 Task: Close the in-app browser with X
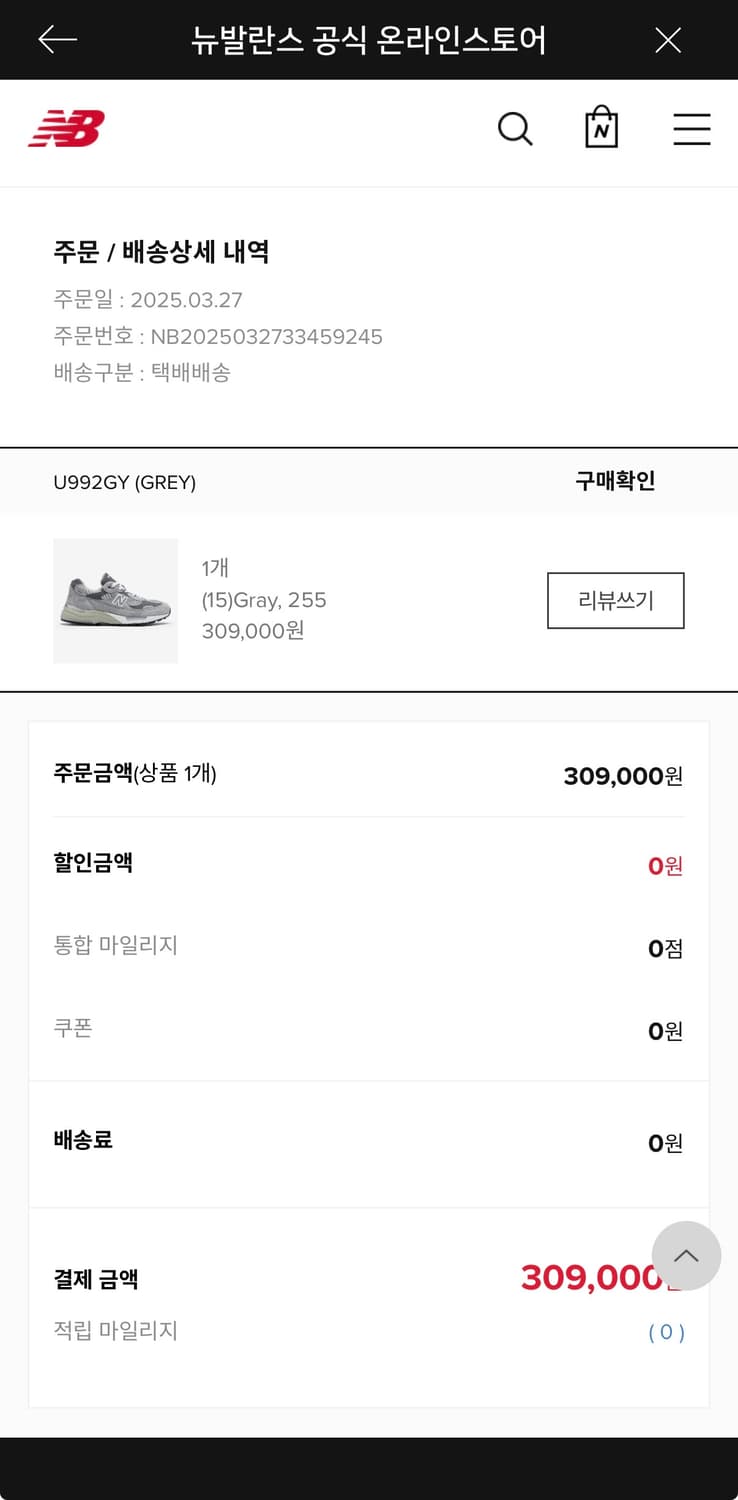667,40
